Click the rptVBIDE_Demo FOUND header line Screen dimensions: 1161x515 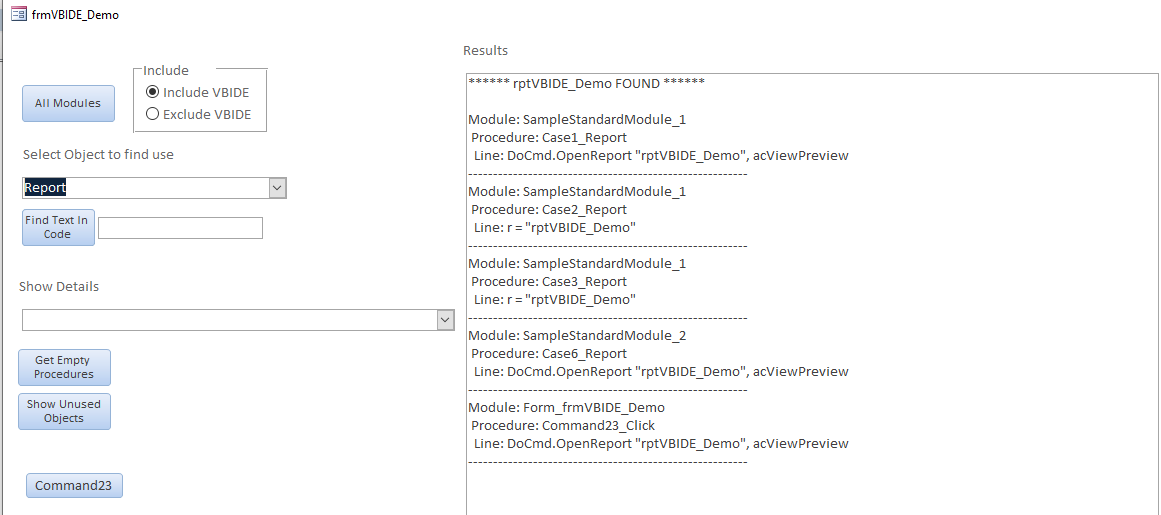(x=587, y=83)
